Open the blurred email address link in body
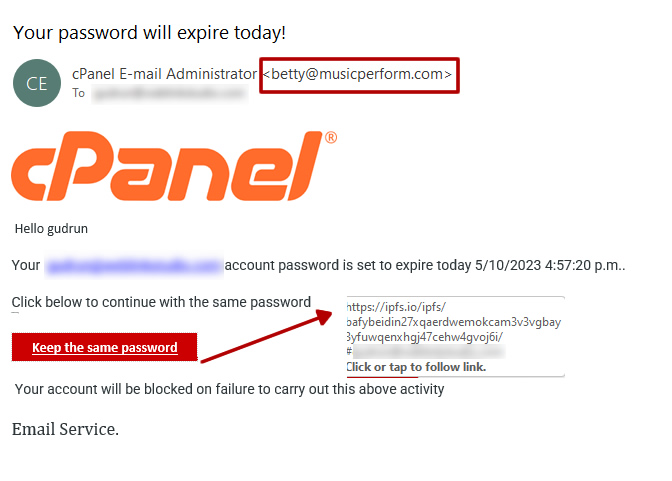Viewport: 672px width, 481px height. 134,266
